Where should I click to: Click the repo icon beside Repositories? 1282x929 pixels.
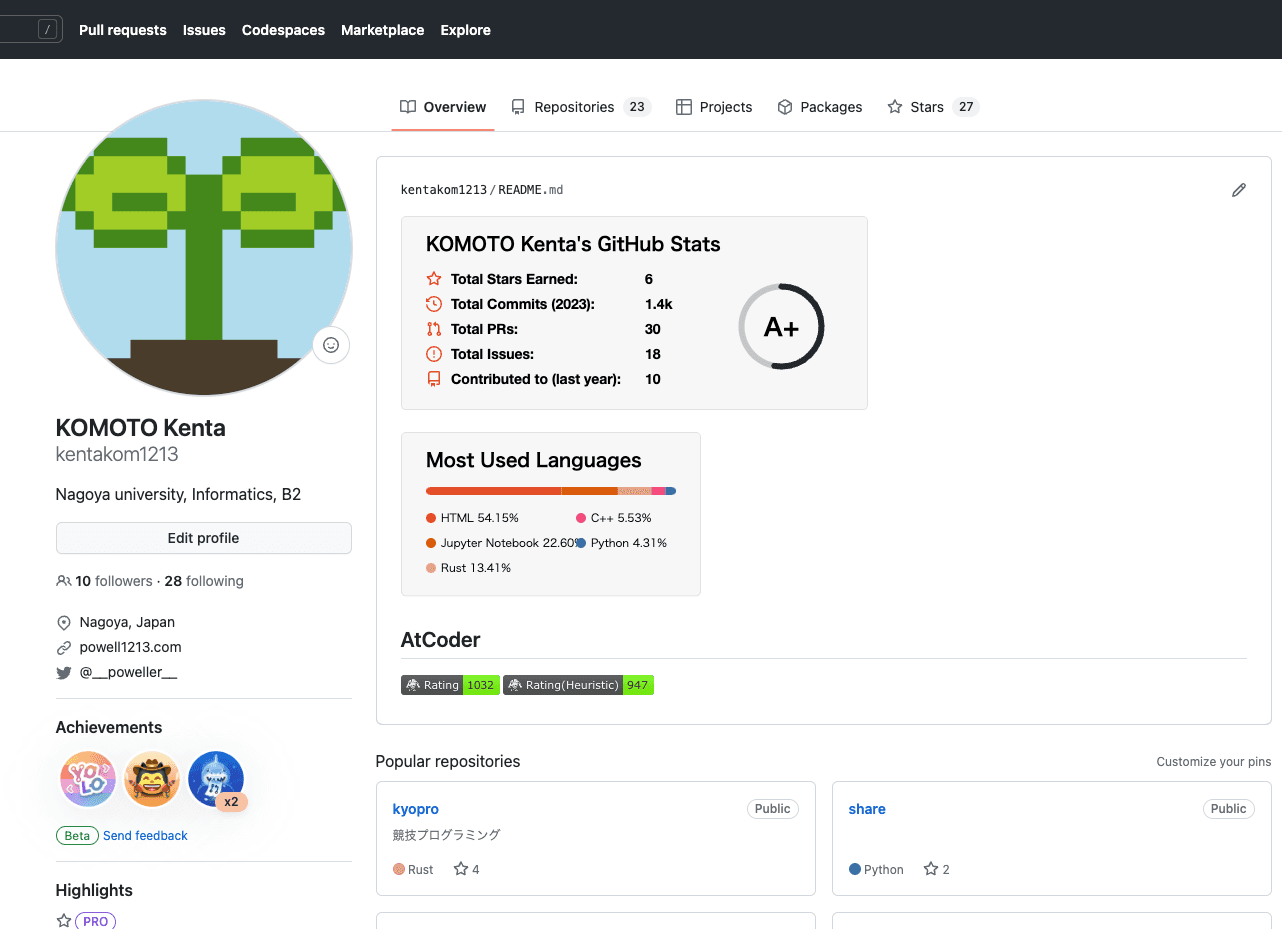(518, 107)
